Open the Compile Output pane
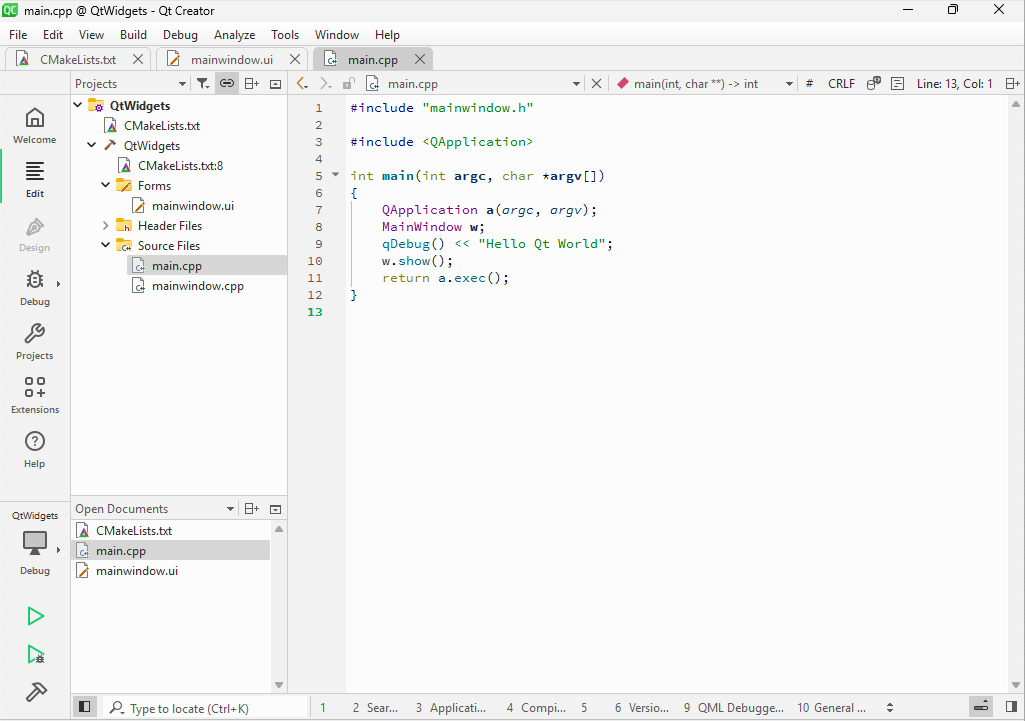Viewport: 1025px width, 721px height. point(537,708)
